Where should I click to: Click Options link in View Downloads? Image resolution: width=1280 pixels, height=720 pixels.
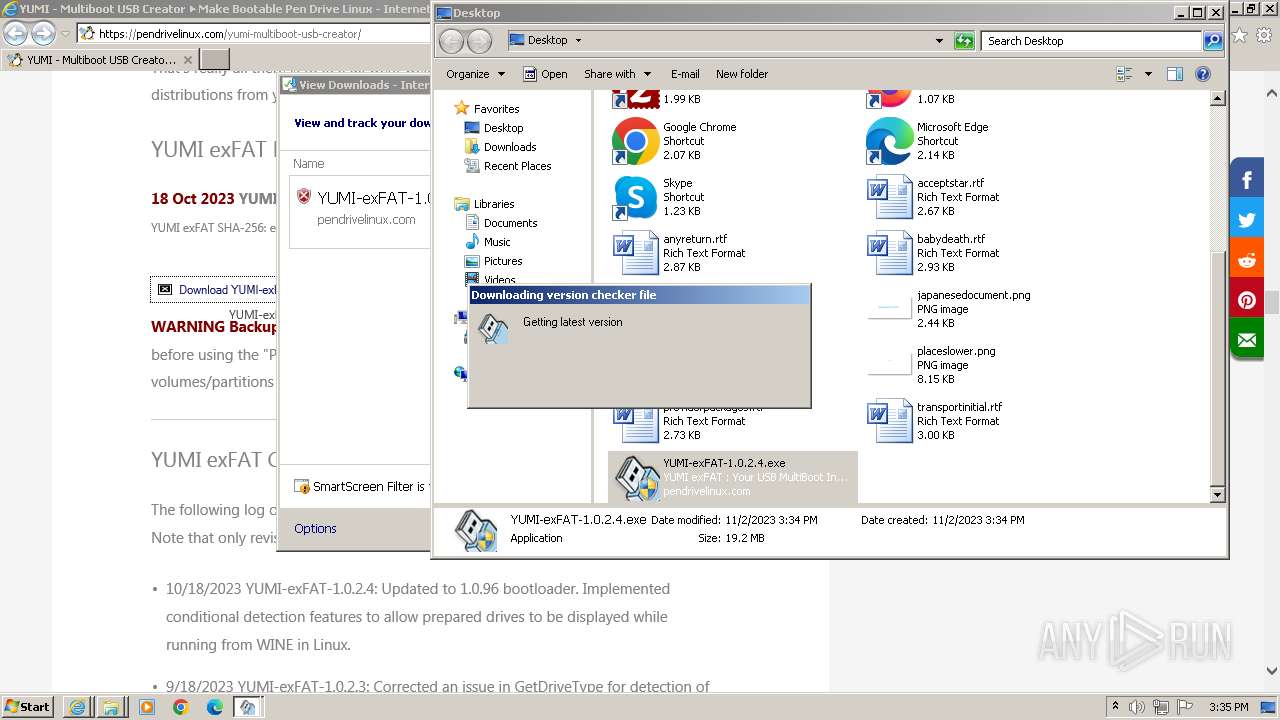click(315, 529)
